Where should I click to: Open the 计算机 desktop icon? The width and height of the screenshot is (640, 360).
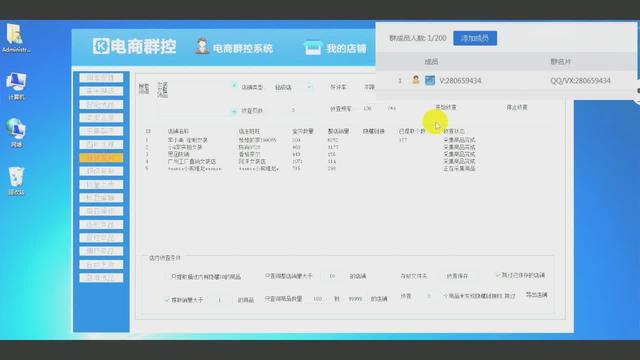click(16, 86)
